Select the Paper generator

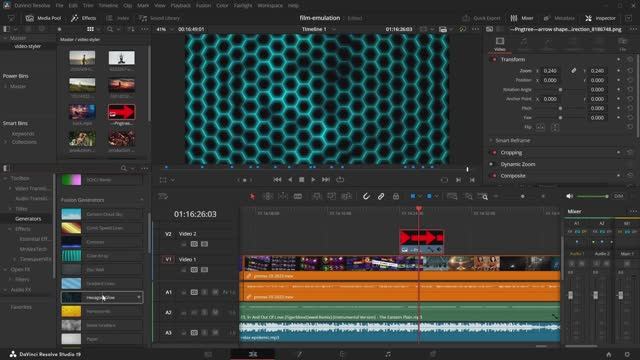click(x=102, y=339)
